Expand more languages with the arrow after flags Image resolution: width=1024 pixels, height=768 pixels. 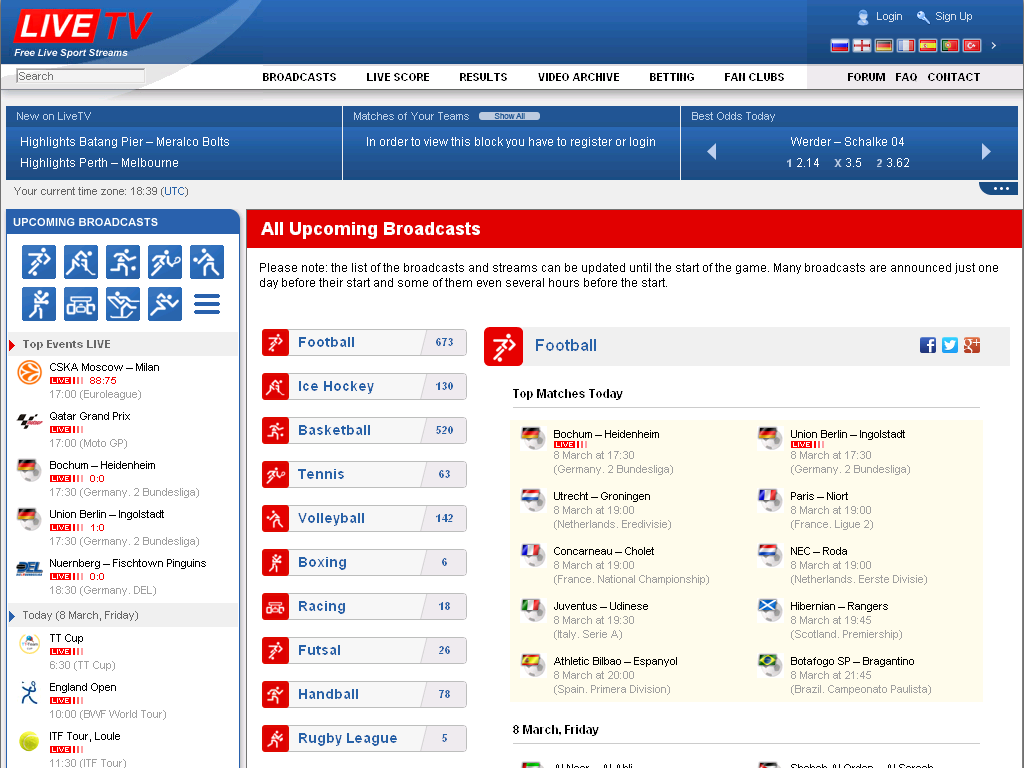point(993,46)
